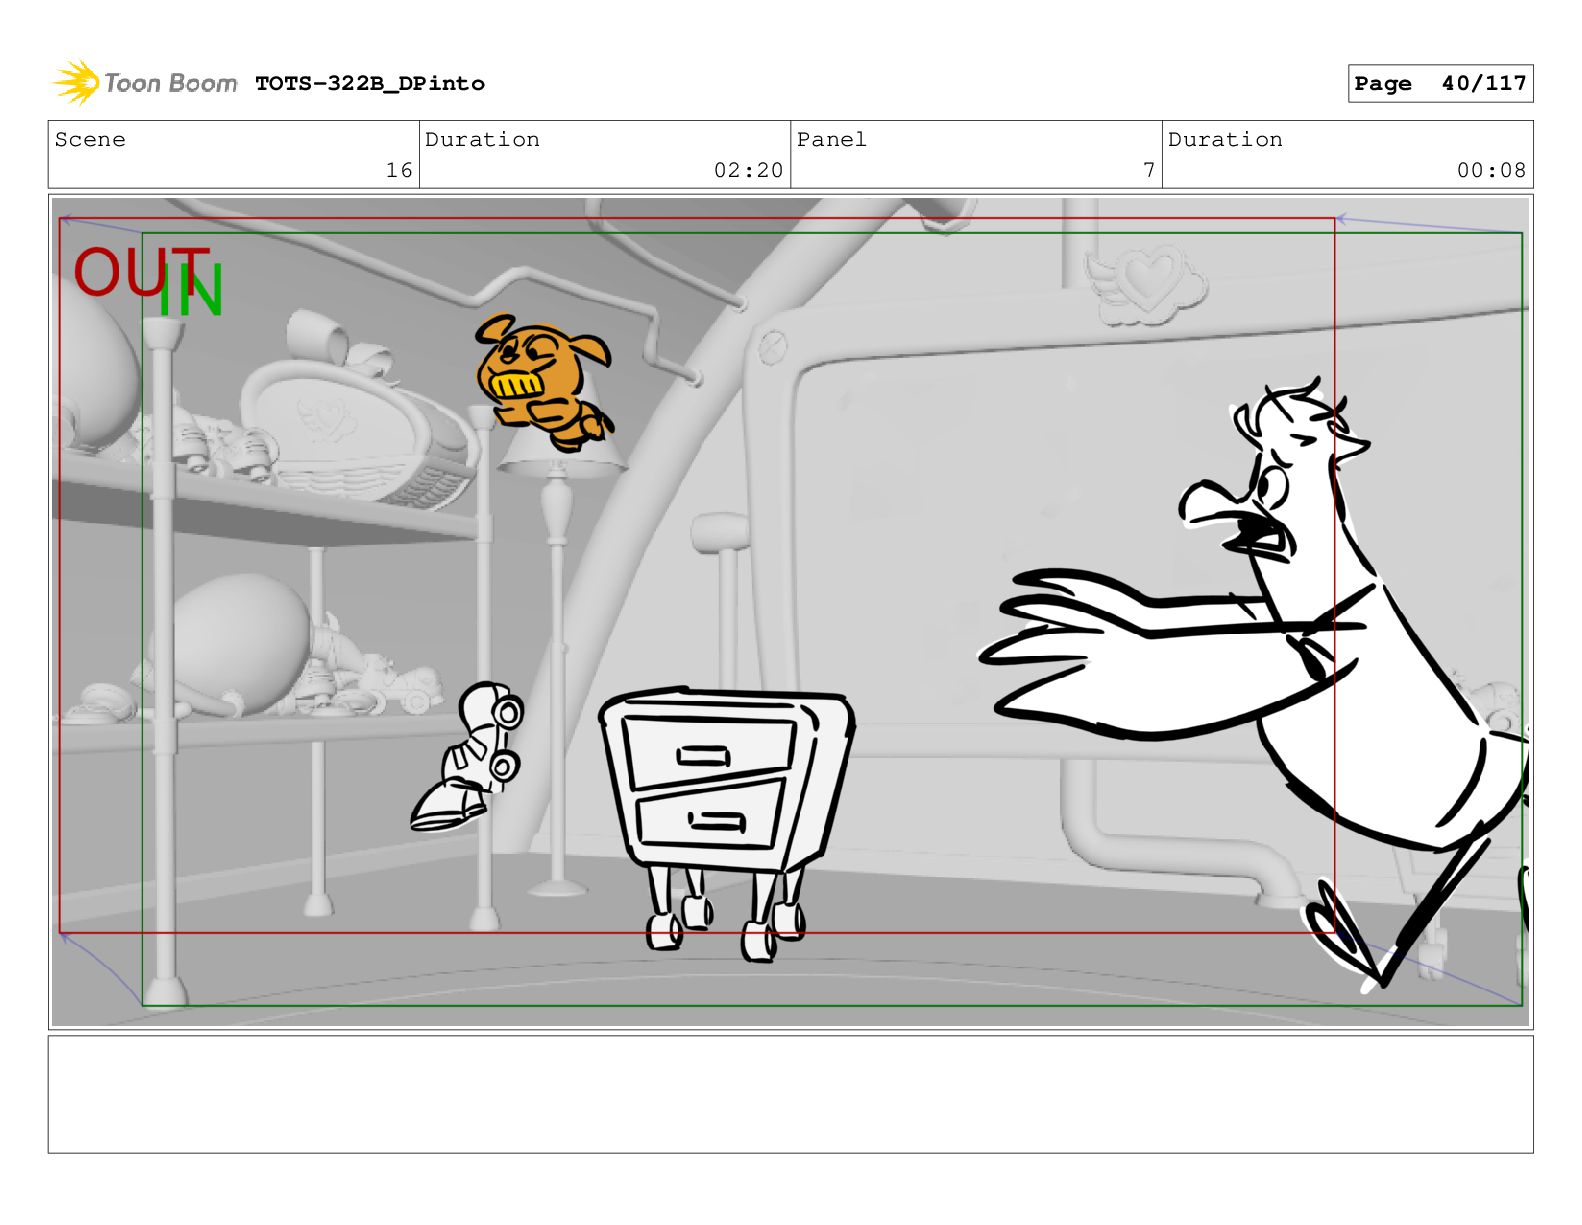Click the scene number value '16'
The image size is (1582, 1225).
coord(399,170)
